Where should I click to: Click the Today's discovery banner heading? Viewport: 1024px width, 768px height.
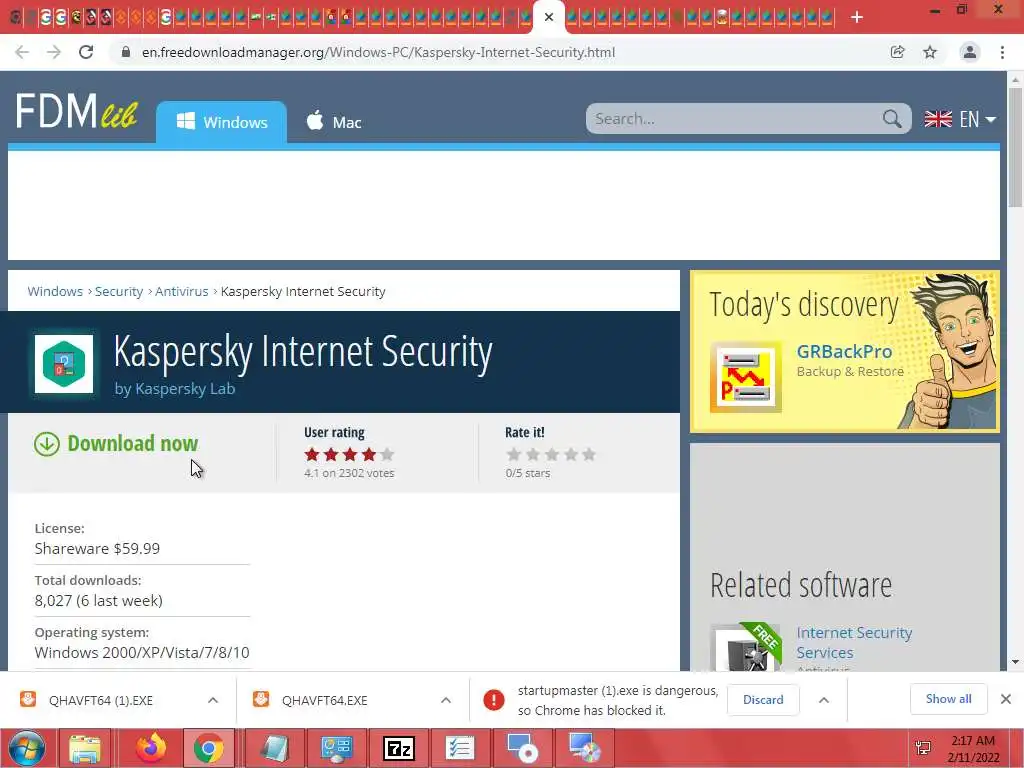click(804, 304)
